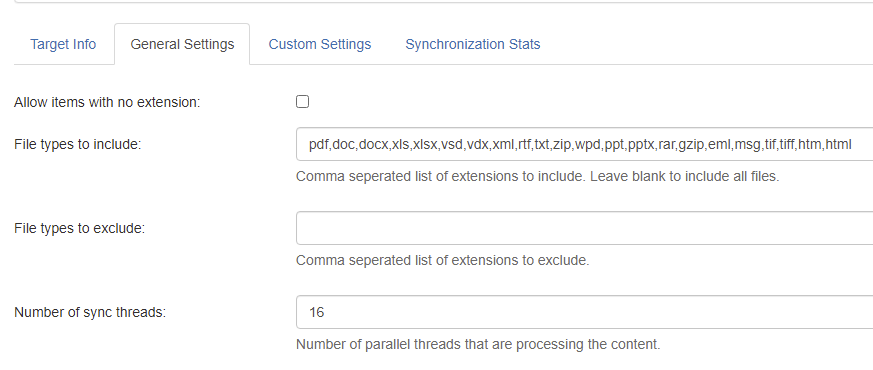Click the sync threads field showing 16
The height and width of the screenshot is (370, 873).
point(585,312)
